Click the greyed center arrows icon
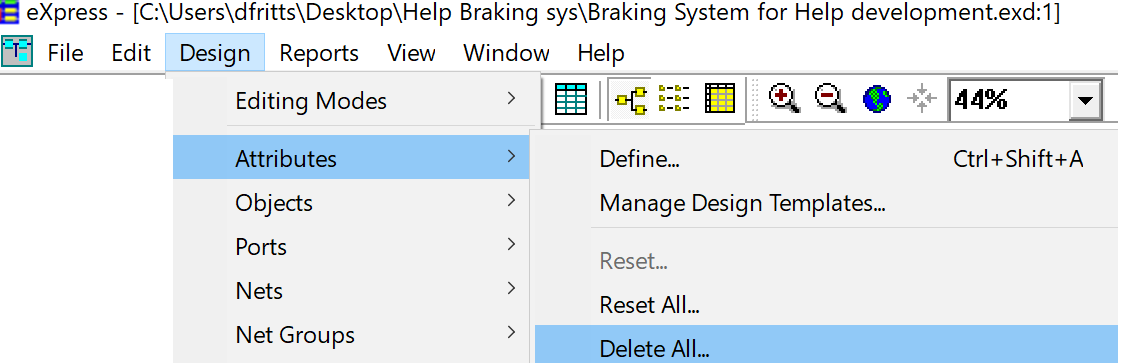This screenshot has height=364, width=1122. 921,99
